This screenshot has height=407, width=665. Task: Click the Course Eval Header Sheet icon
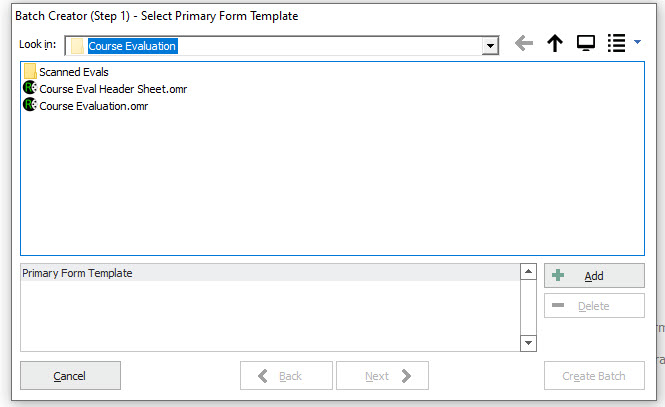tap(30, 88)
